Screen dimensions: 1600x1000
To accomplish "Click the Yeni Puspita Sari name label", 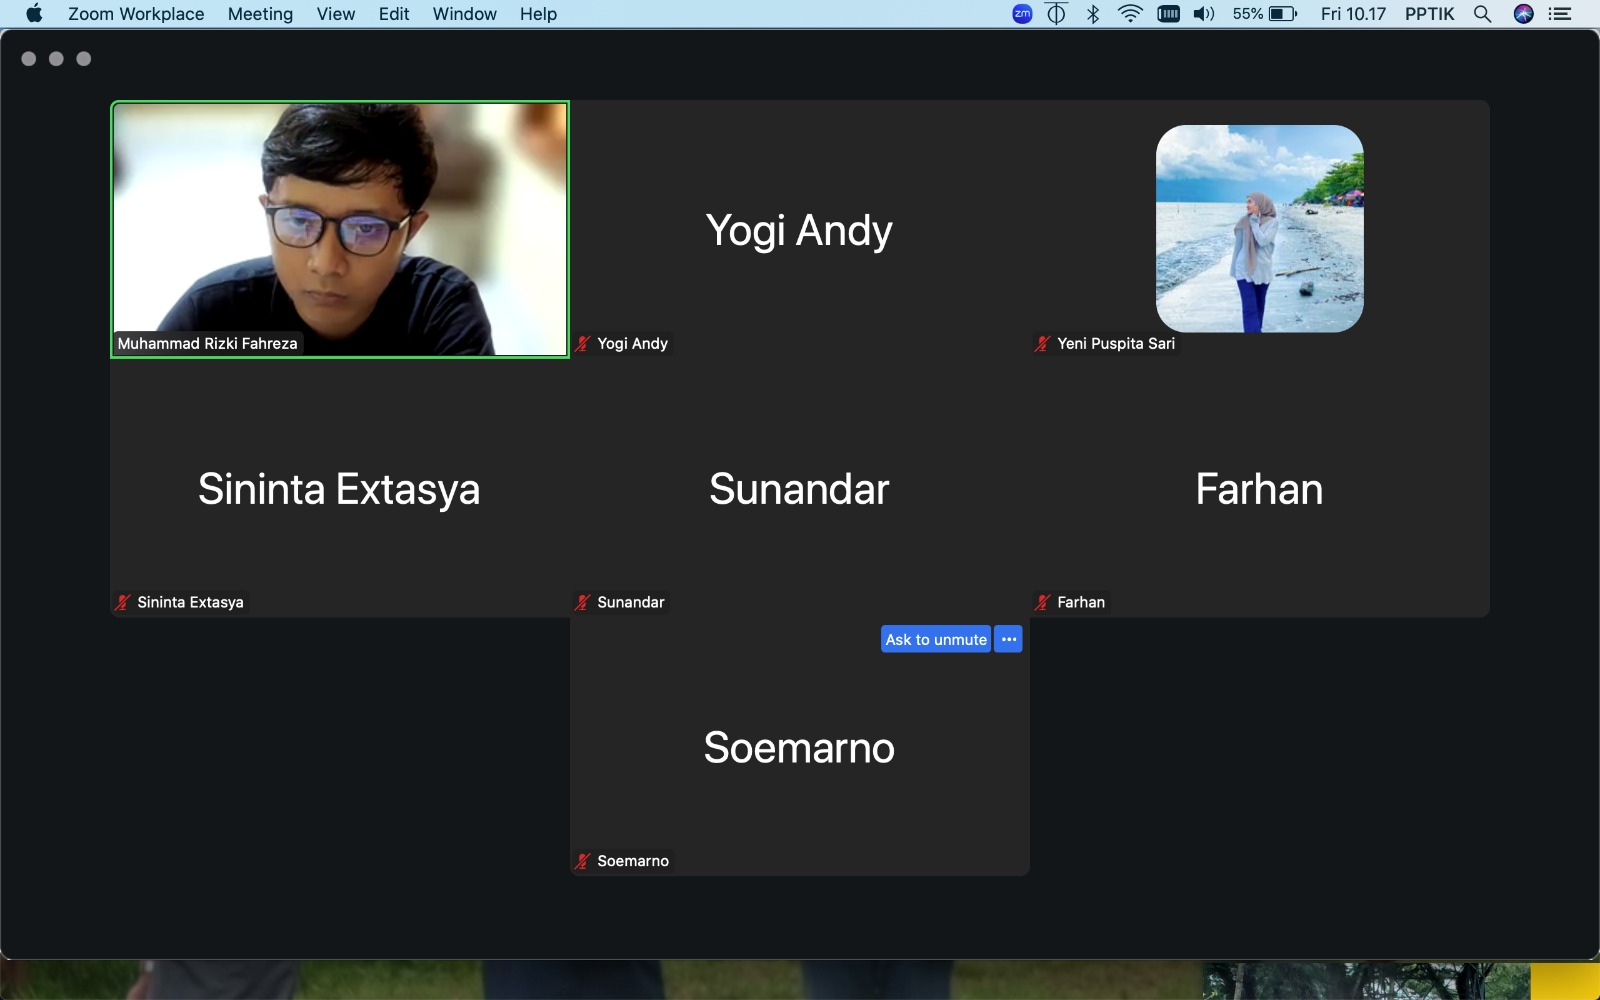I will 1116,344.
